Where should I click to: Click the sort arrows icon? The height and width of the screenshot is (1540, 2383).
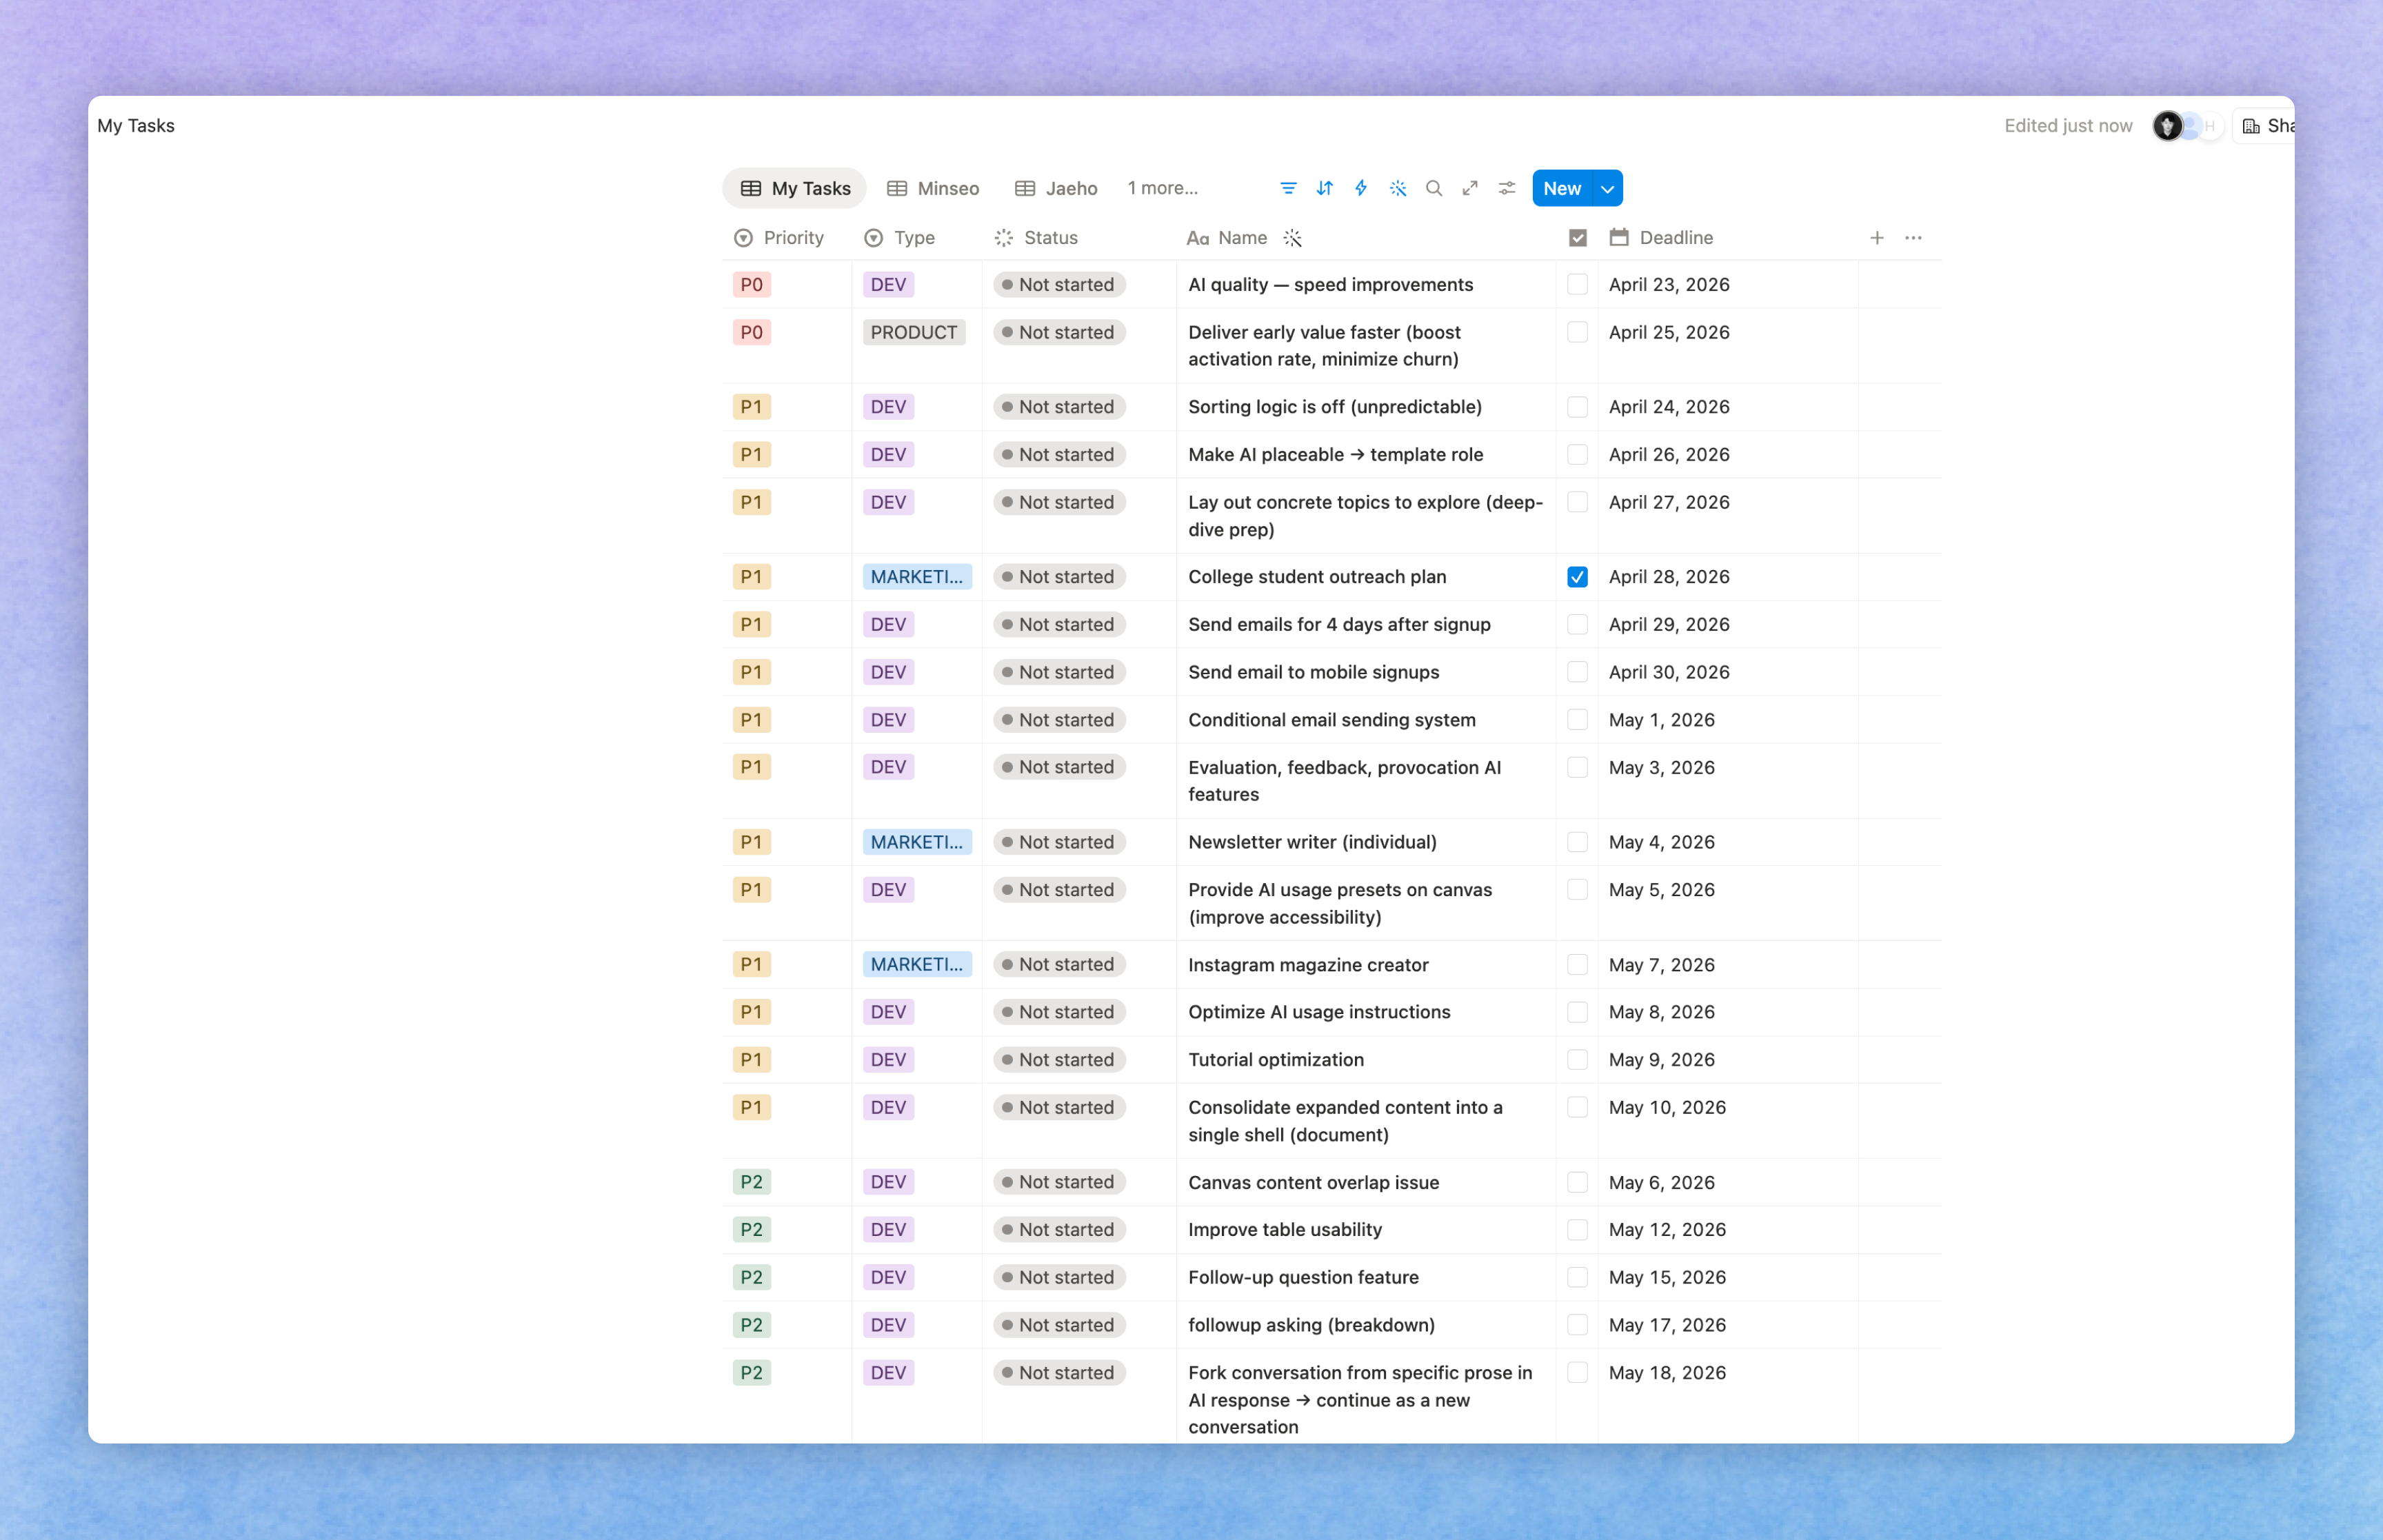coord(1324,188)
